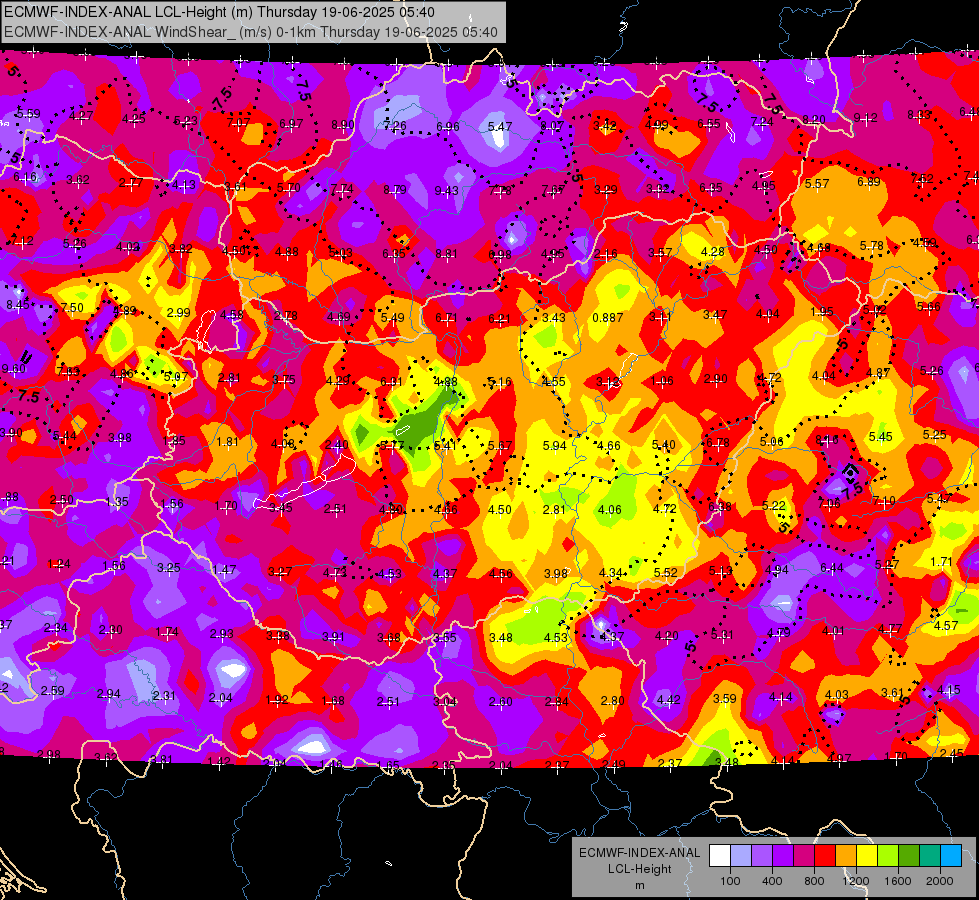
Task: Click the wind shear value 2.90
Action: [716, 378]
